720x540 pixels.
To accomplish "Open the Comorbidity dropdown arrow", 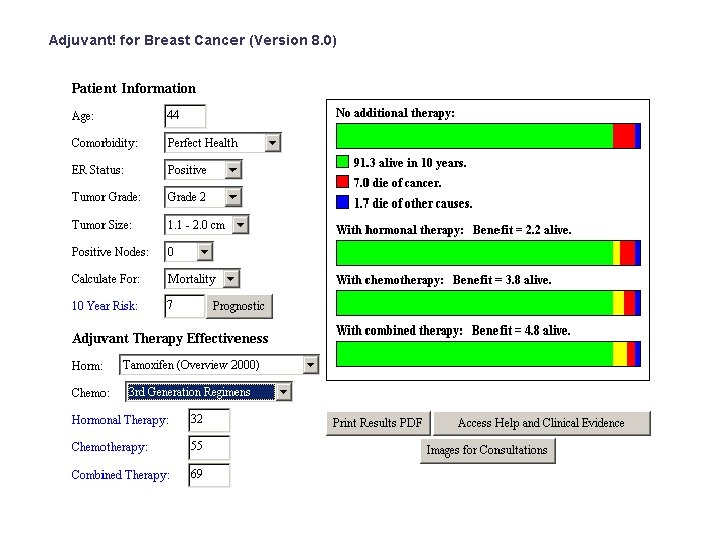I will tap(272, 143).
